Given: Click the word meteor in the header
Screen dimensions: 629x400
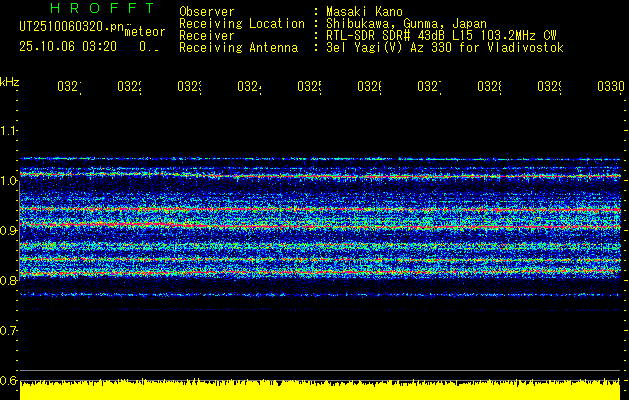Looking at the screenshot, I should [145, 32].
